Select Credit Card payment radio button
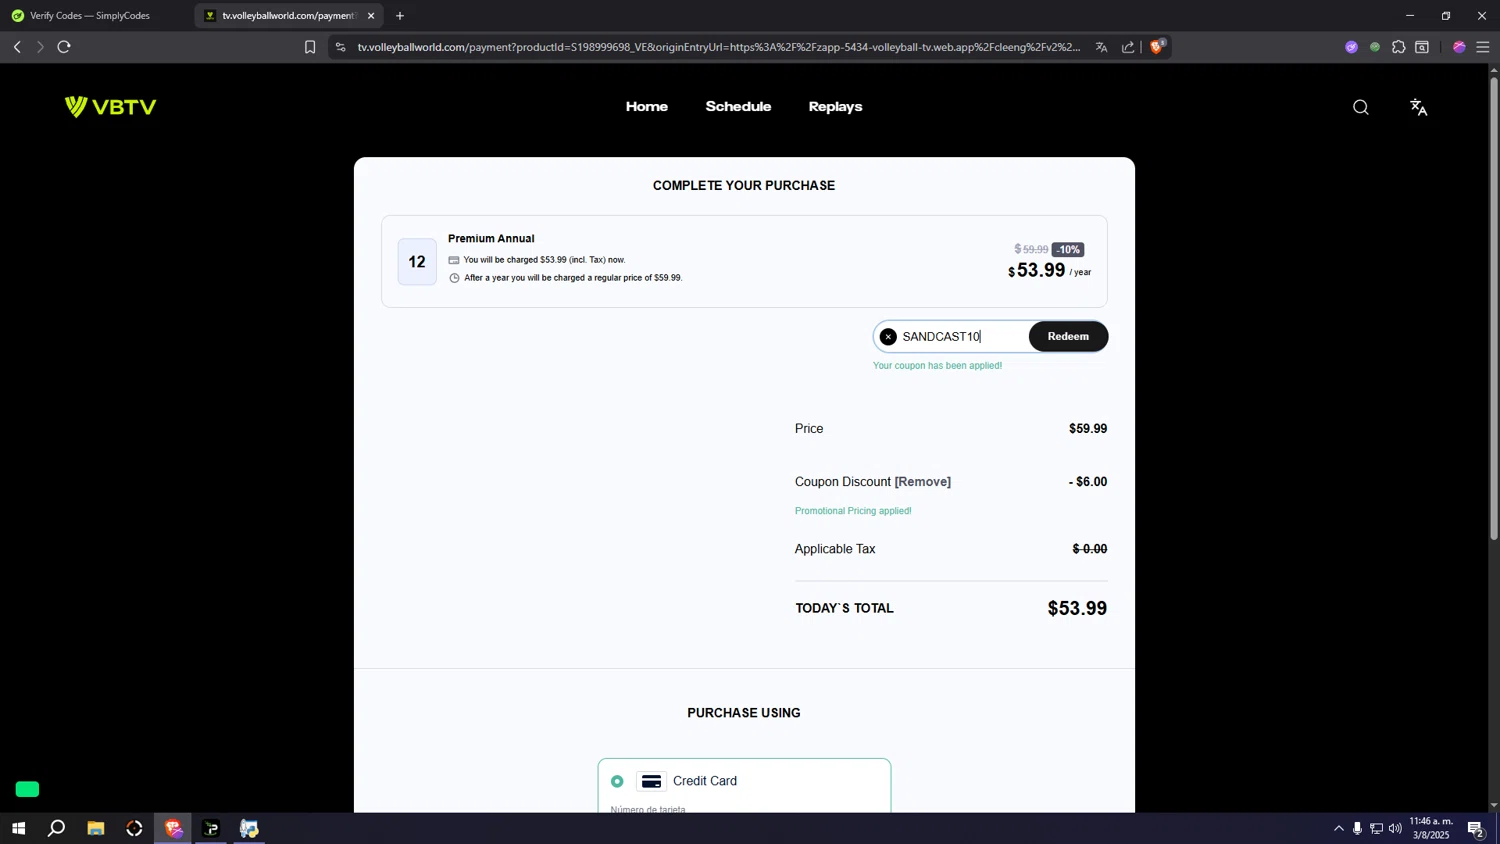 tap(617, 781)
